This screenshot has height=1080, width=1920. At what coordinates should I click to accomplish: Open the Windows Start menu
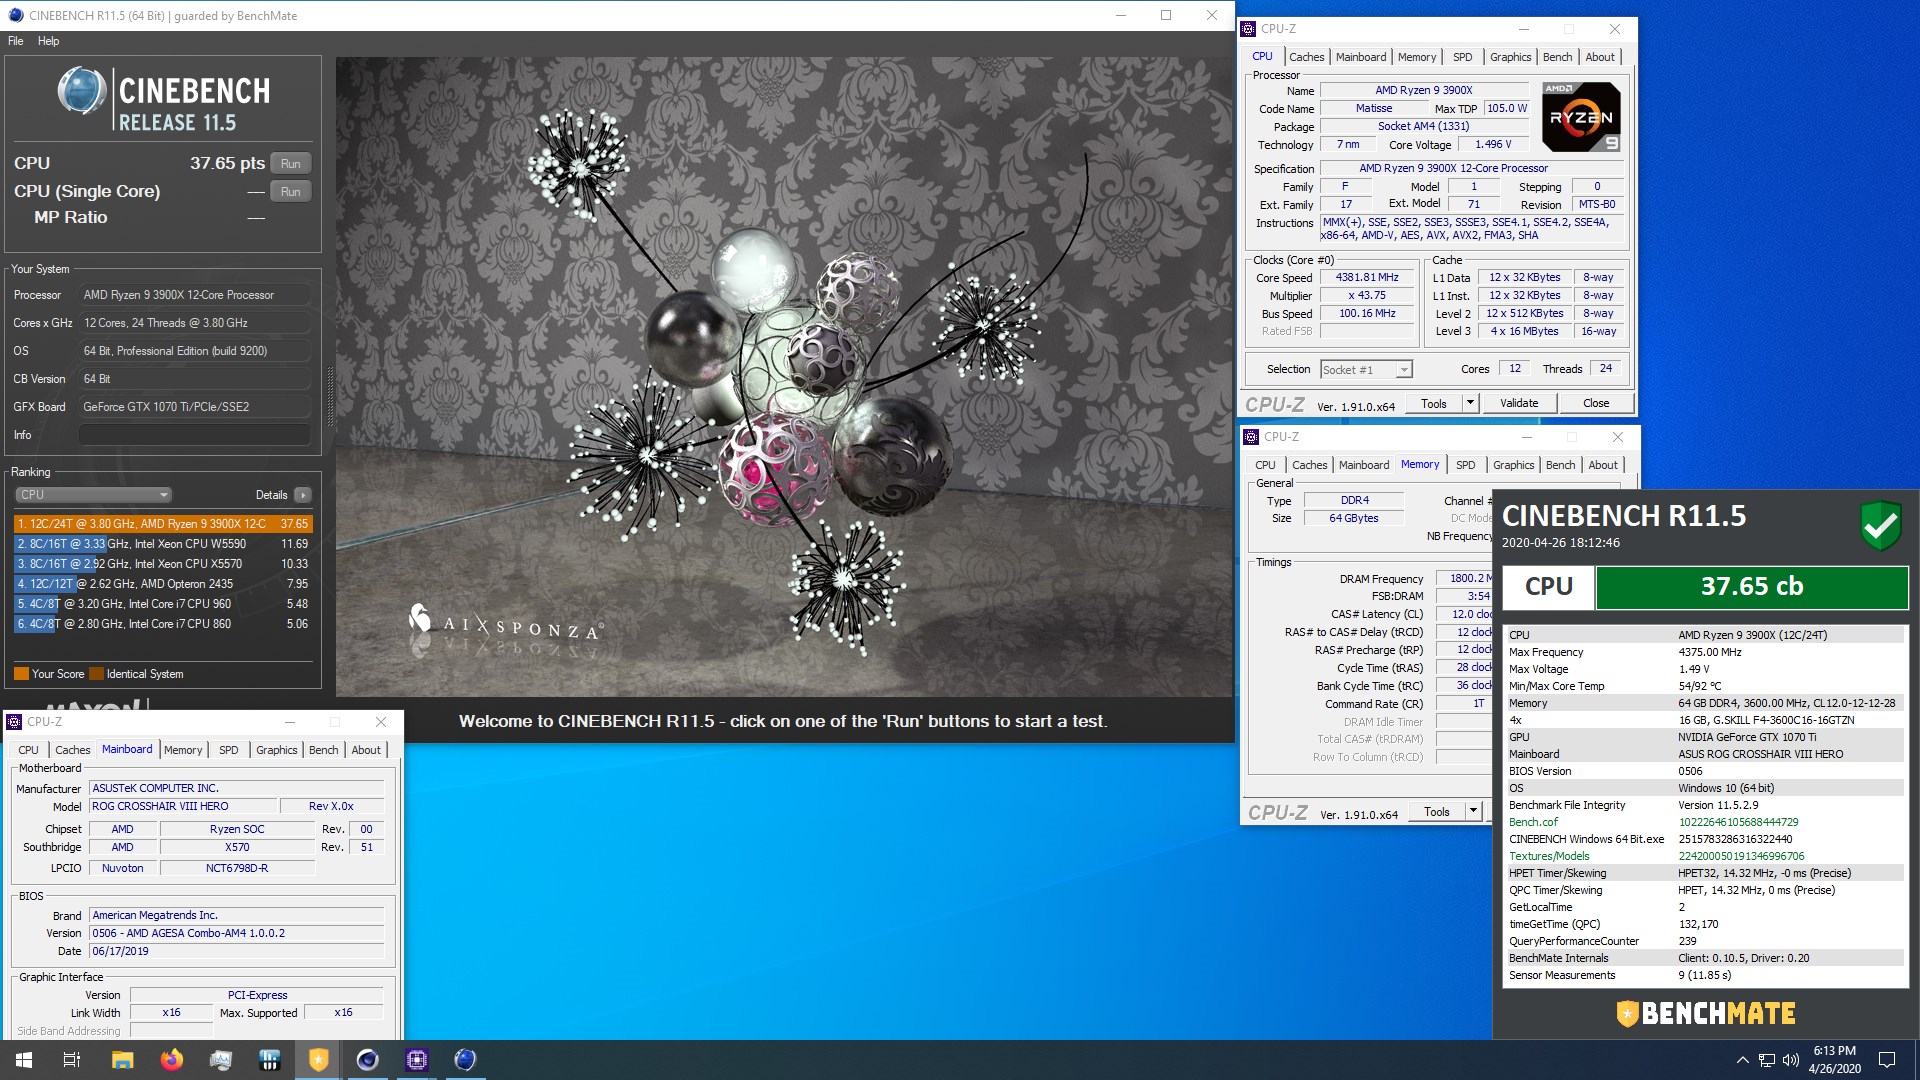tap(24, 1060)
